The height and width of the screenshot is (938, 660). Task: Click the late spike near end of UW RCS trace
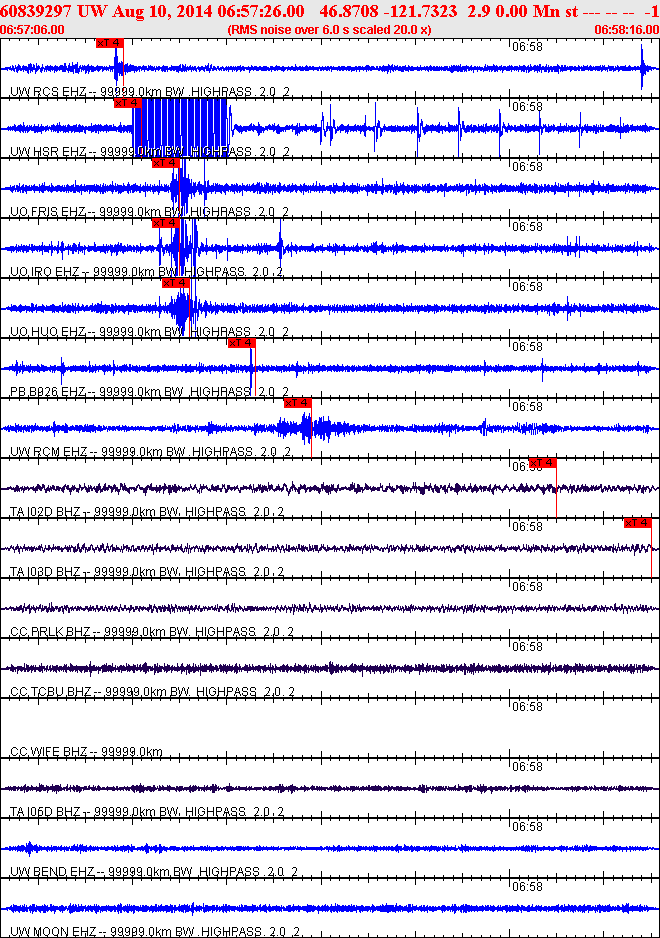(x=642, y=68)
